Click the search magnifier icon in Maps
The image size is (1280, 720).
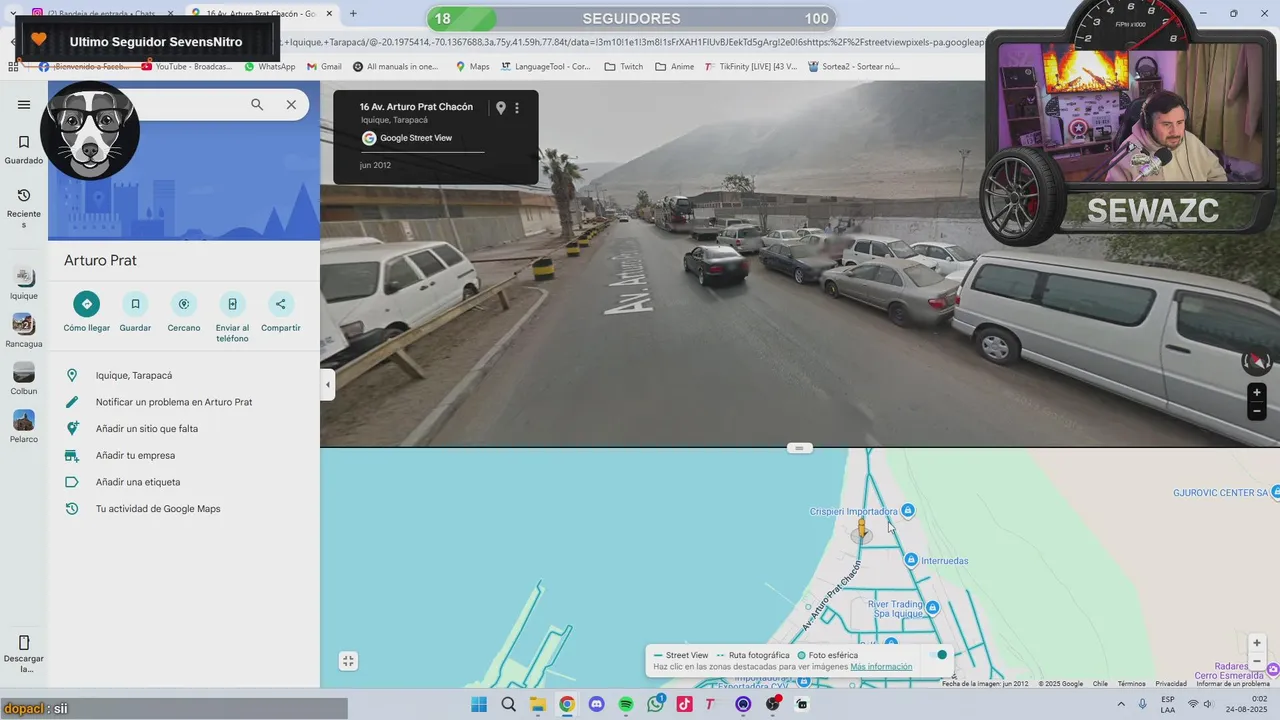(x=257, y=104)
